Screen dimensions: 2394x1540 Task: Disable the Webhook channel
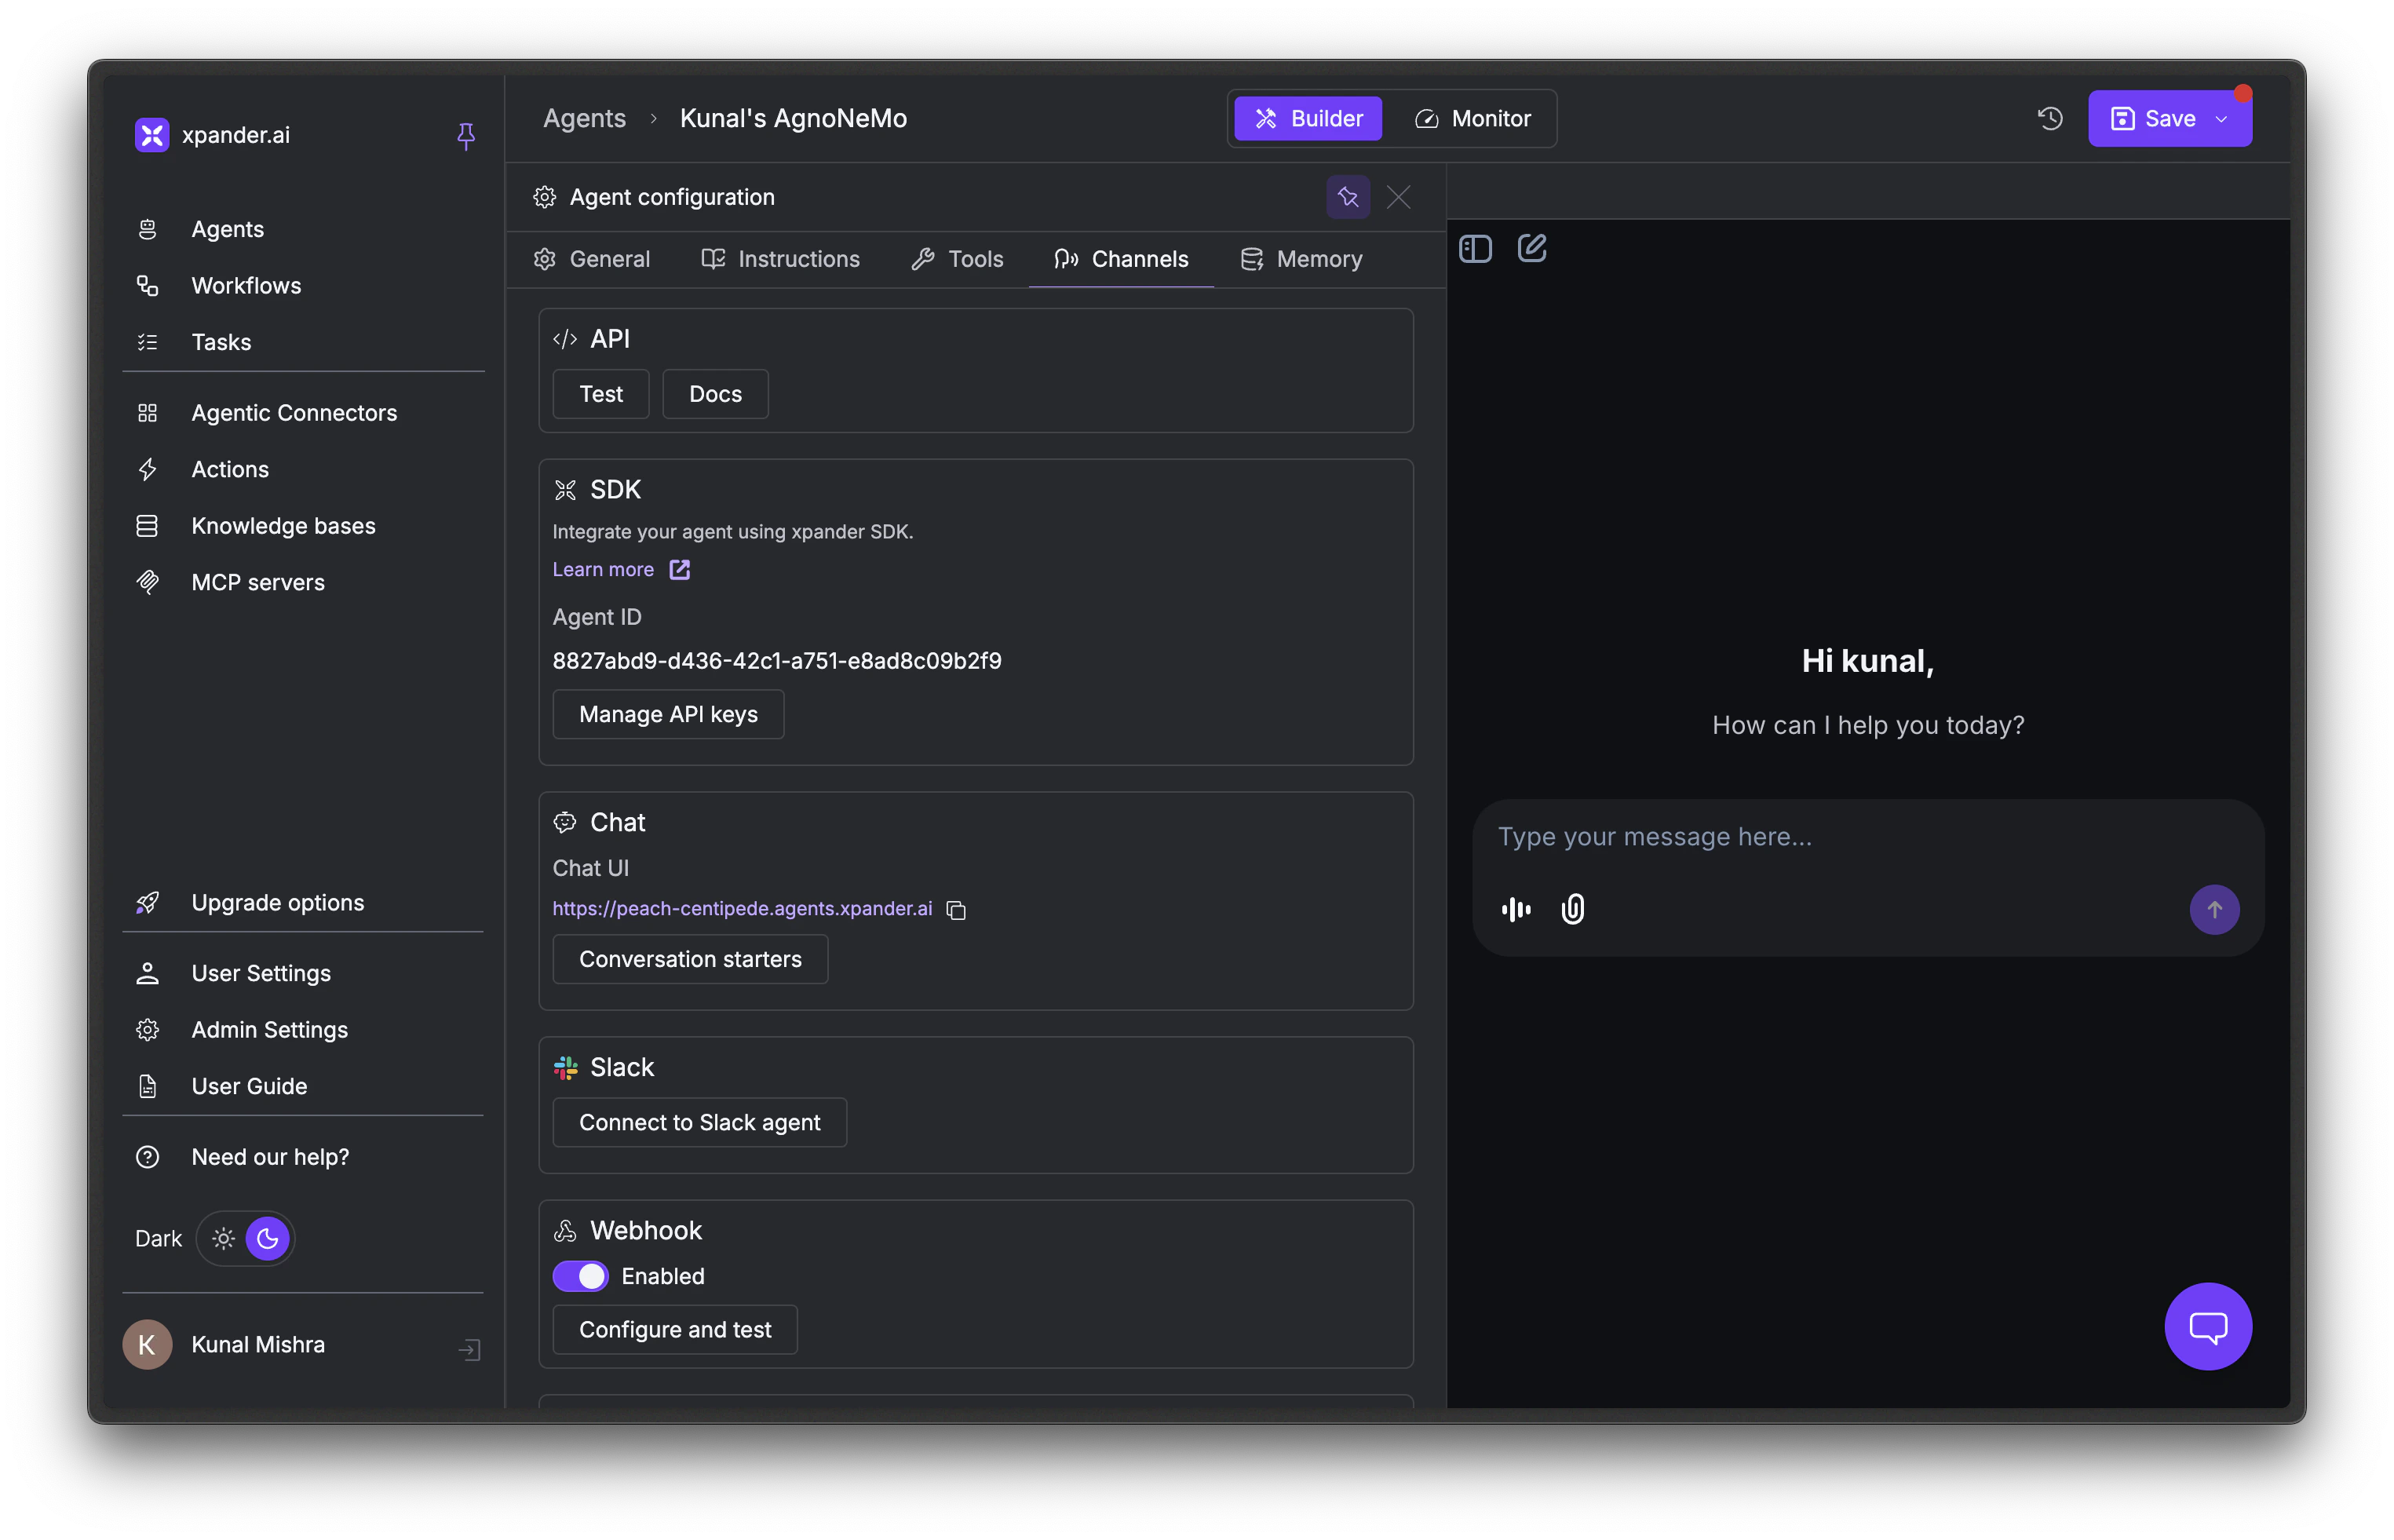pos(580,1276)
